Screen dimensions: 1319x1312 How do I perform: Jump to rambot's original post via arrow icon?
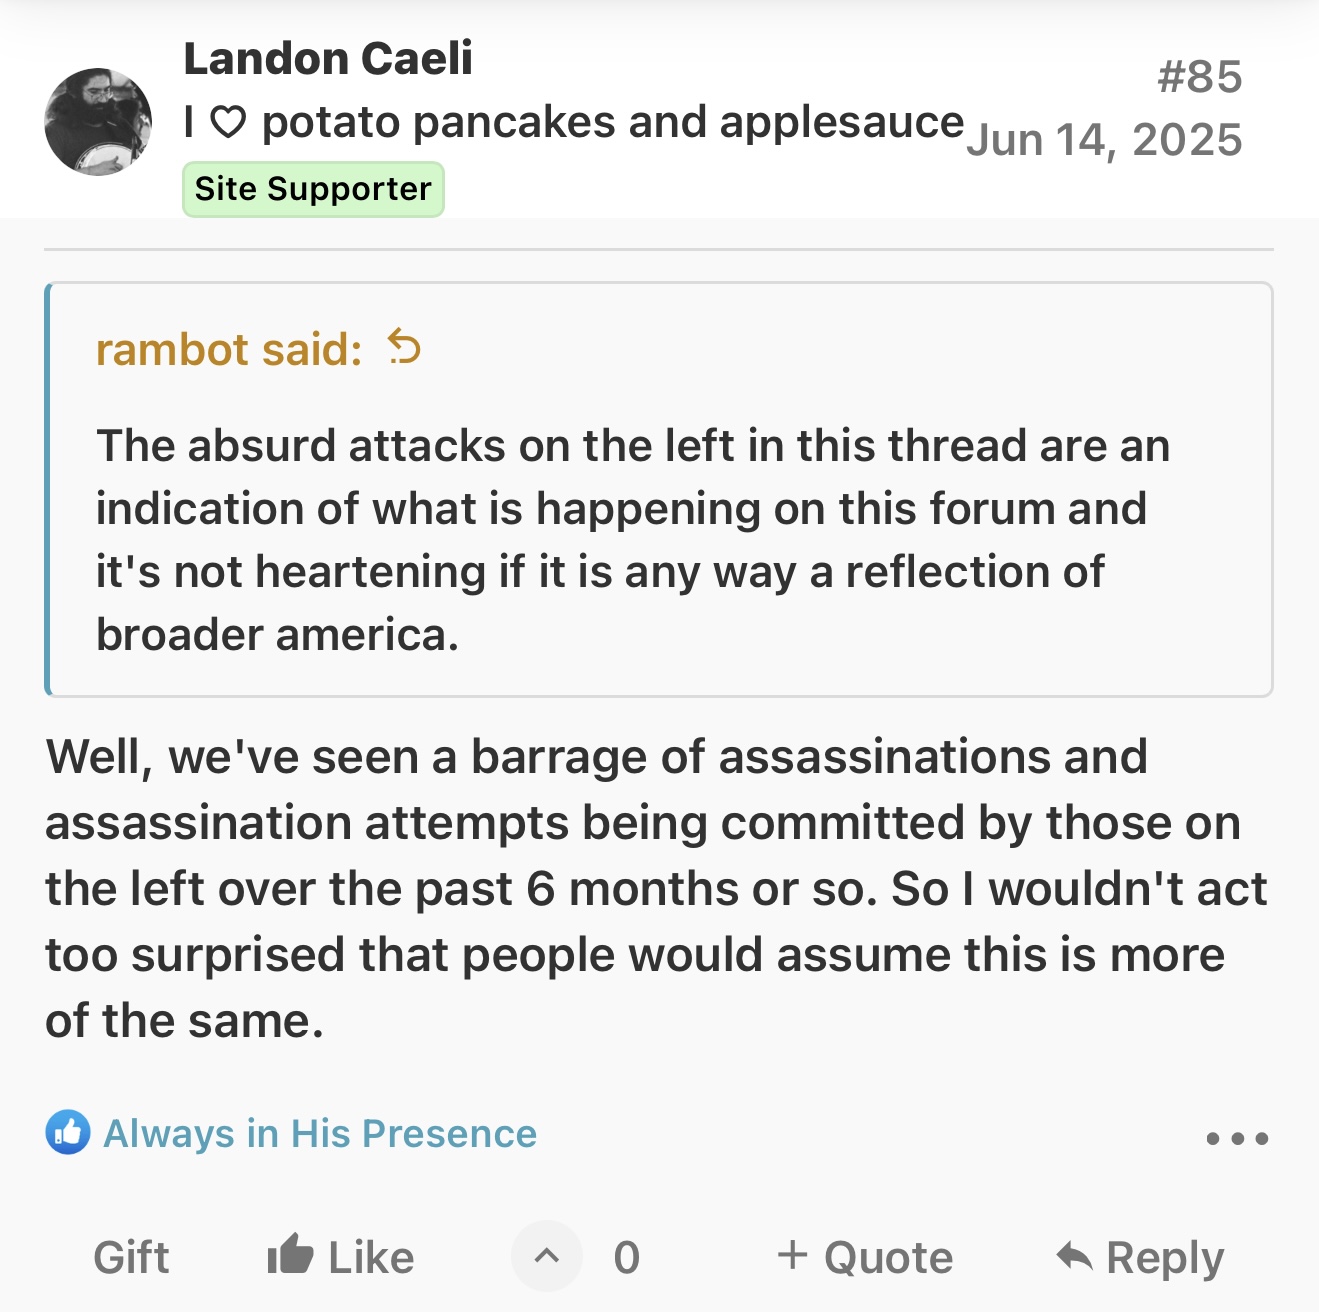pyautogui.click(x=405, y=348)
